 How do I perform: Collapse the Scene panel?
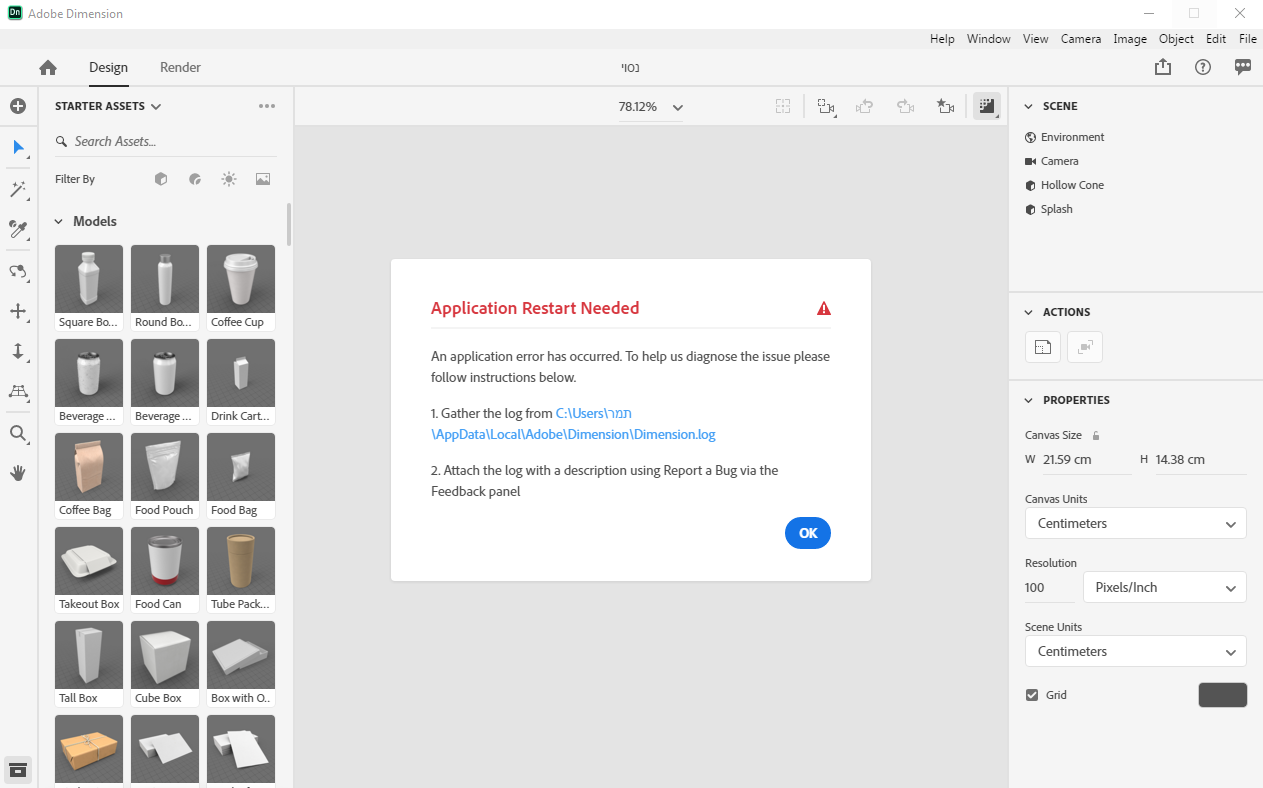(x=1028, y=106)
